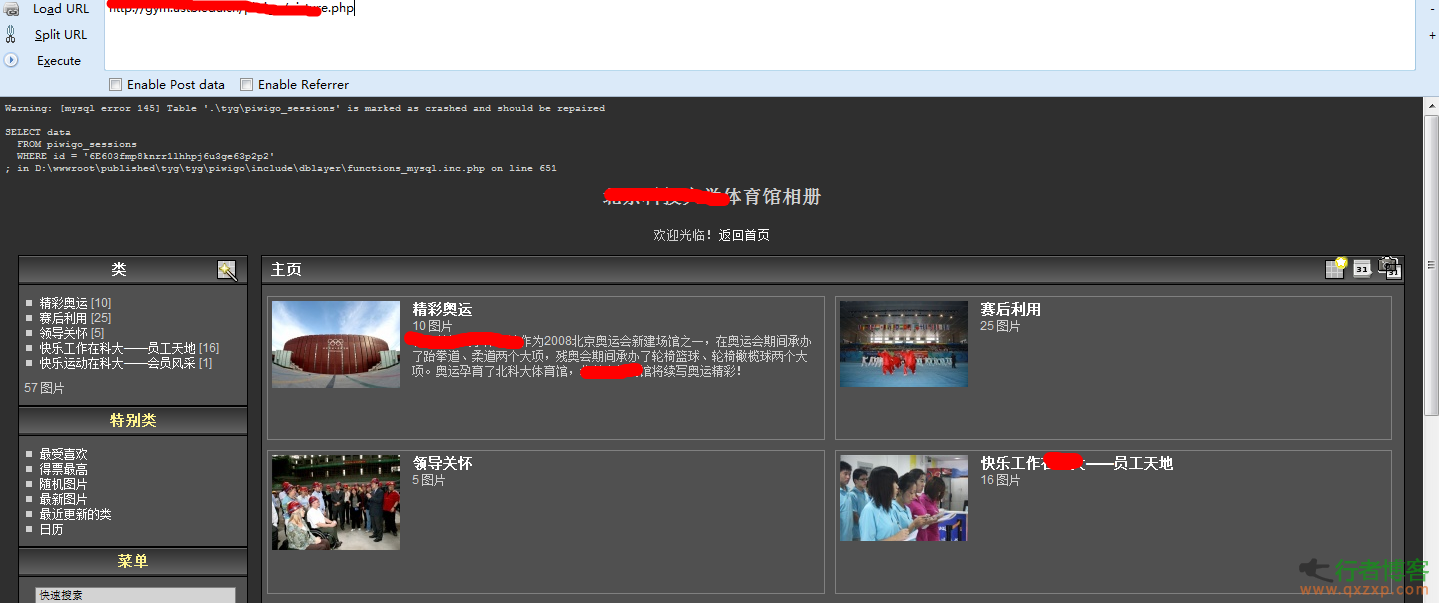Open 精彩奥运 album title in main panel

(x=442, y=310)
